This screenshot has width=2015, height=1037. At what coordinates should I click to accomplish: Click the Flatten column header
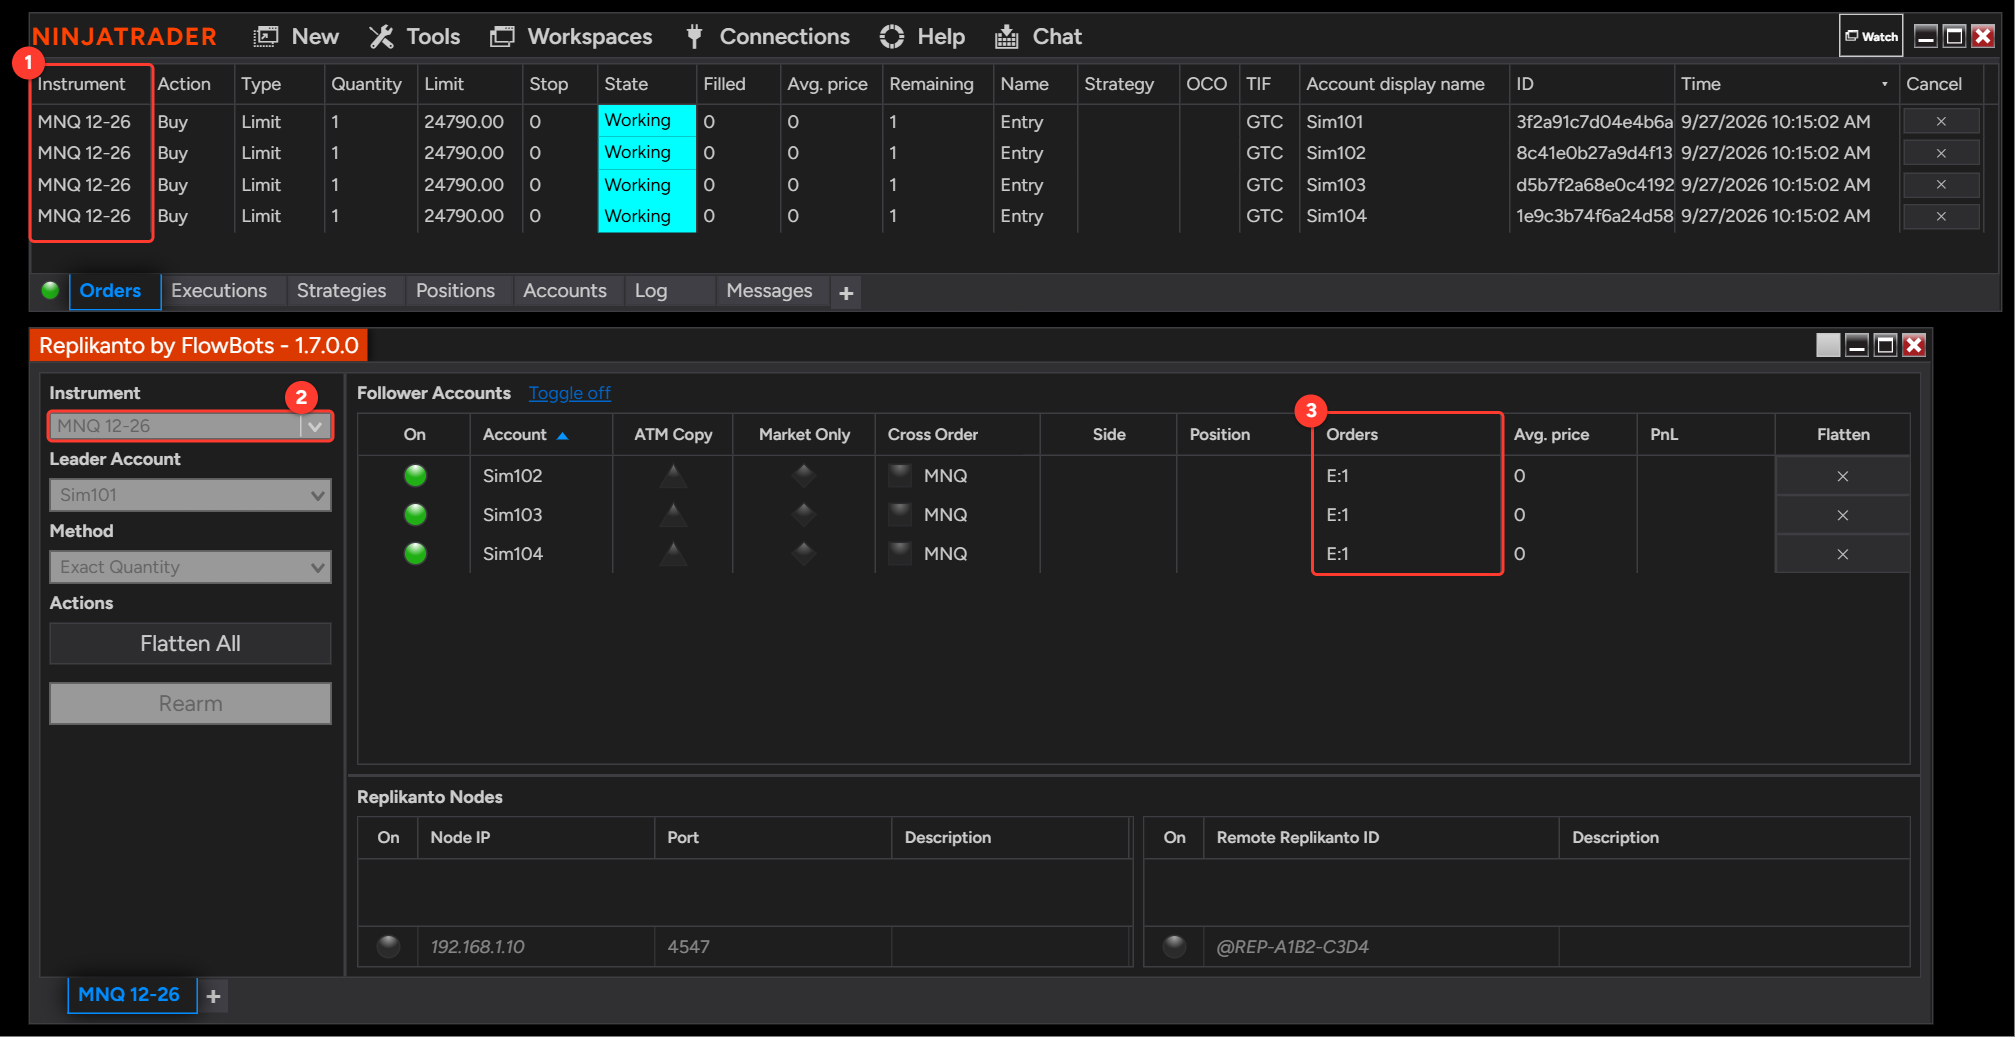click(1842, 435)
